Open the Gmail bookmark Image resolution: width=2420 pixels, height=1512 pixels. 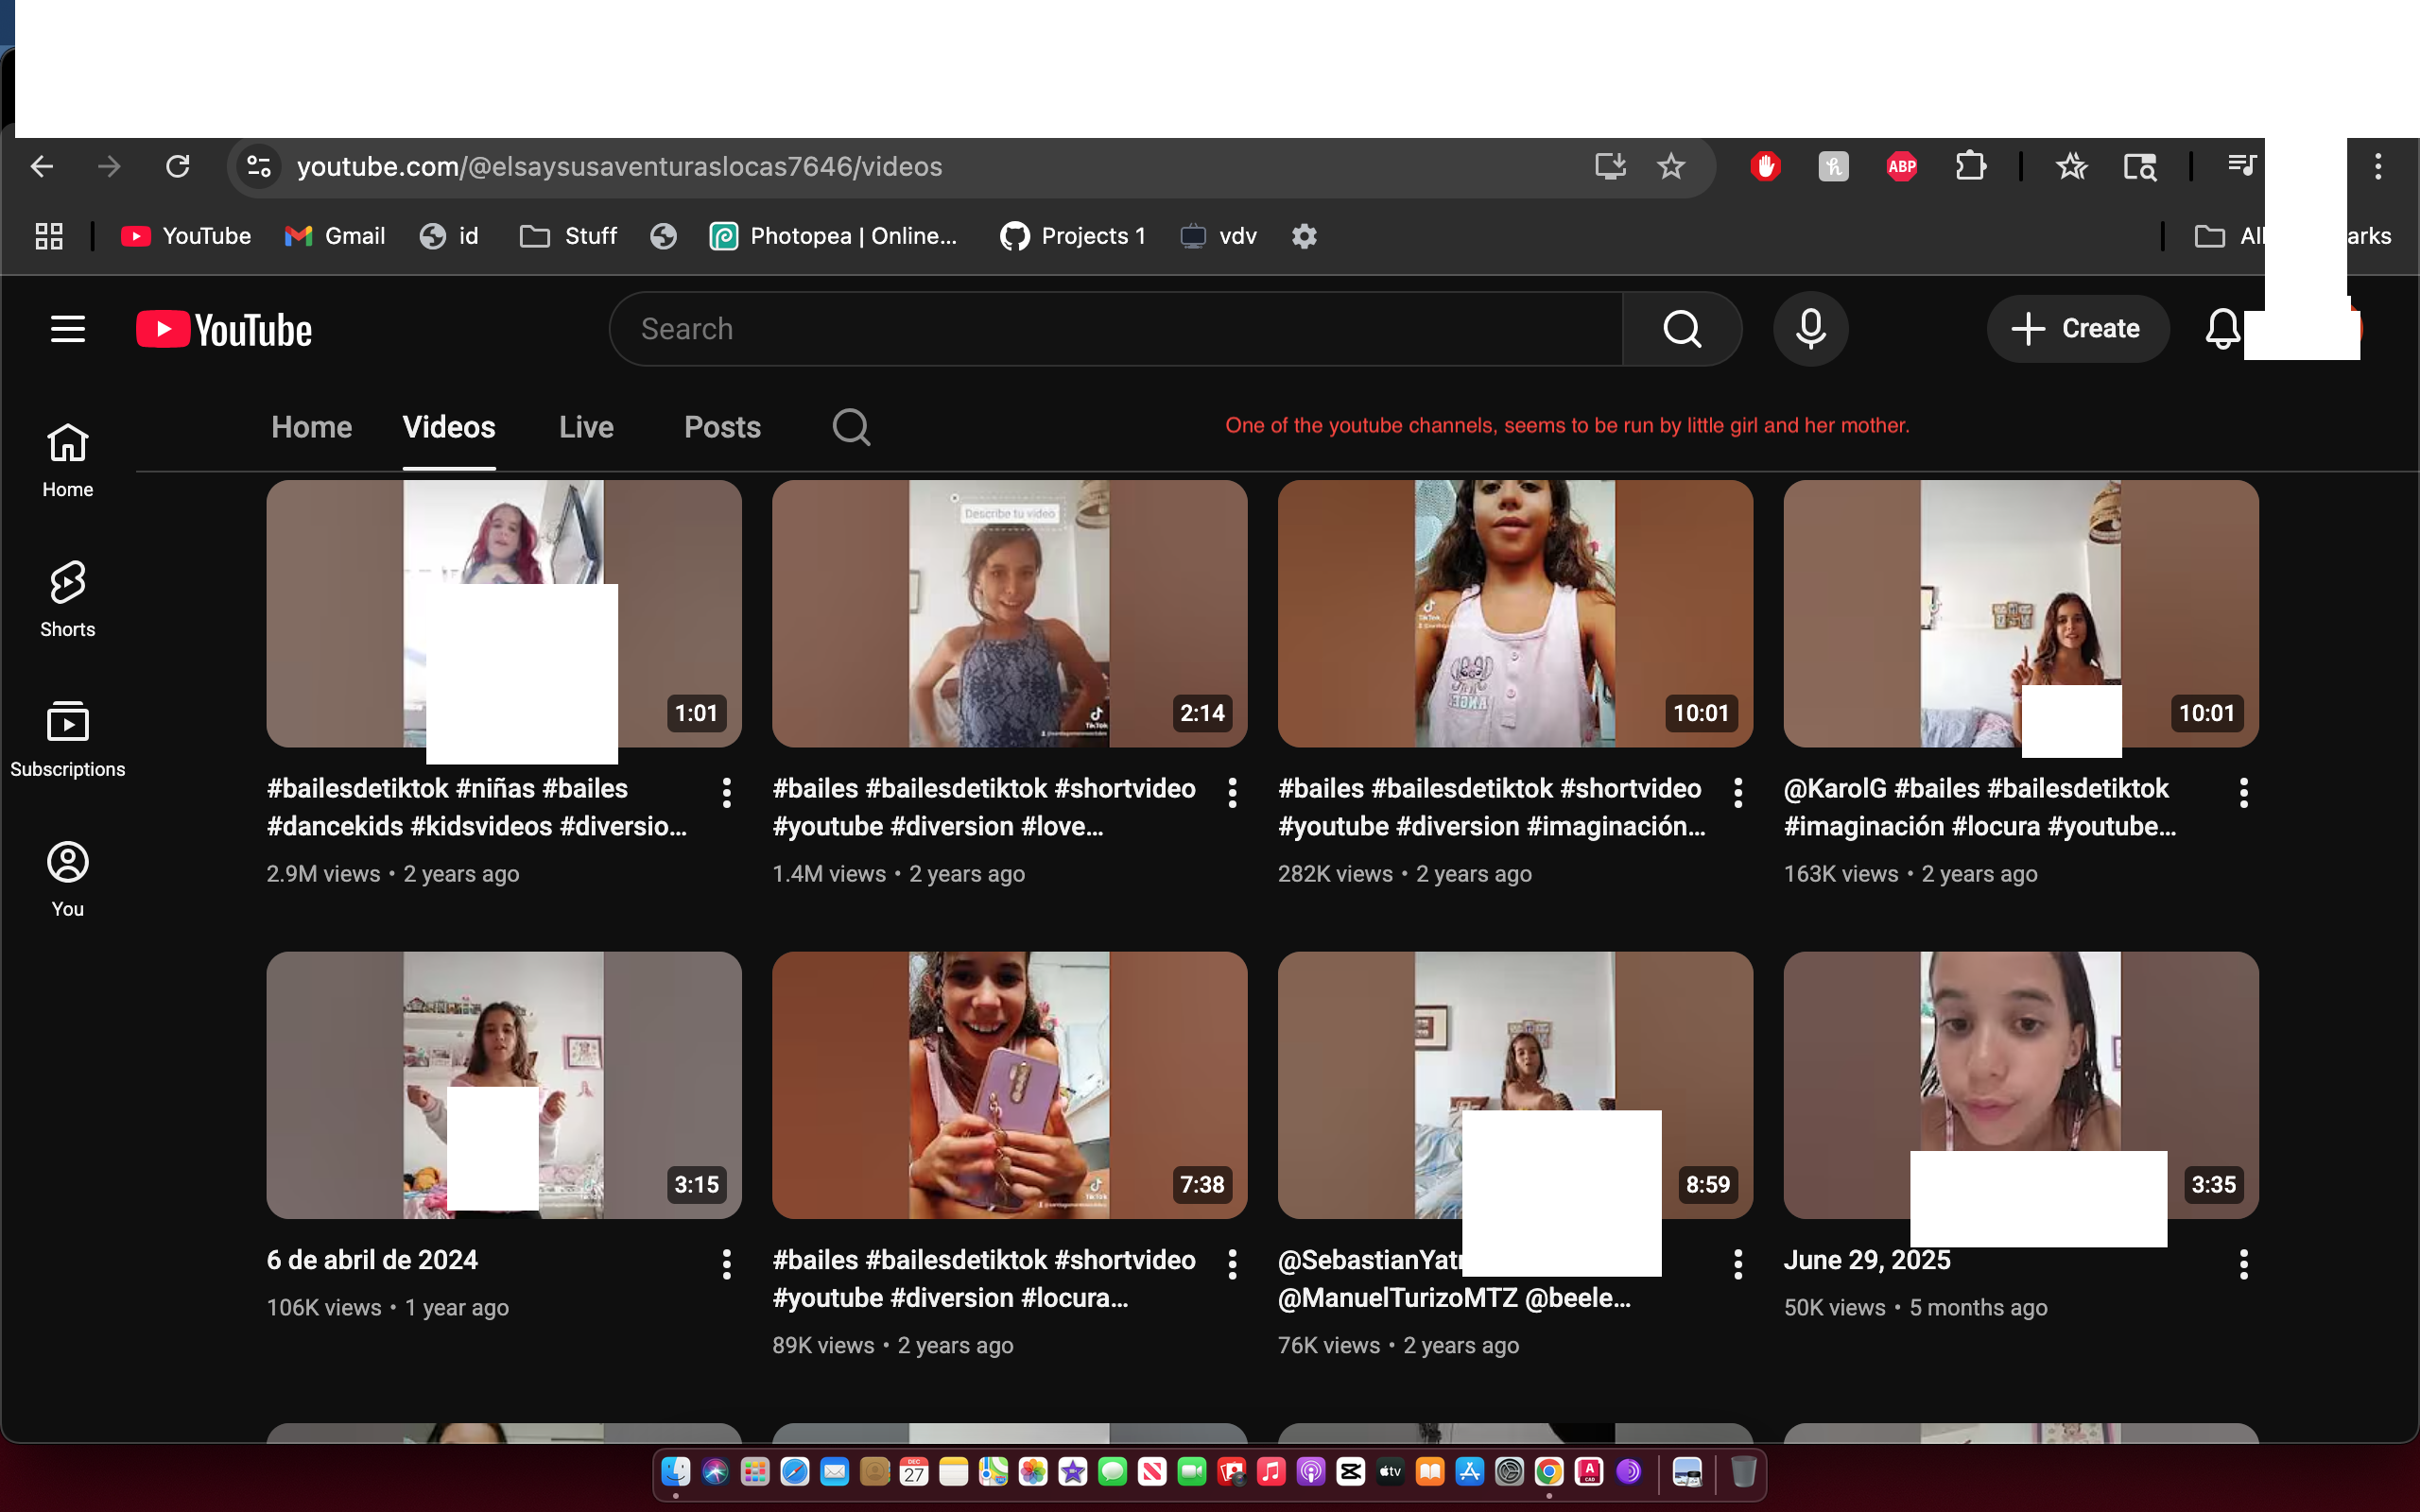pos(335,236)
